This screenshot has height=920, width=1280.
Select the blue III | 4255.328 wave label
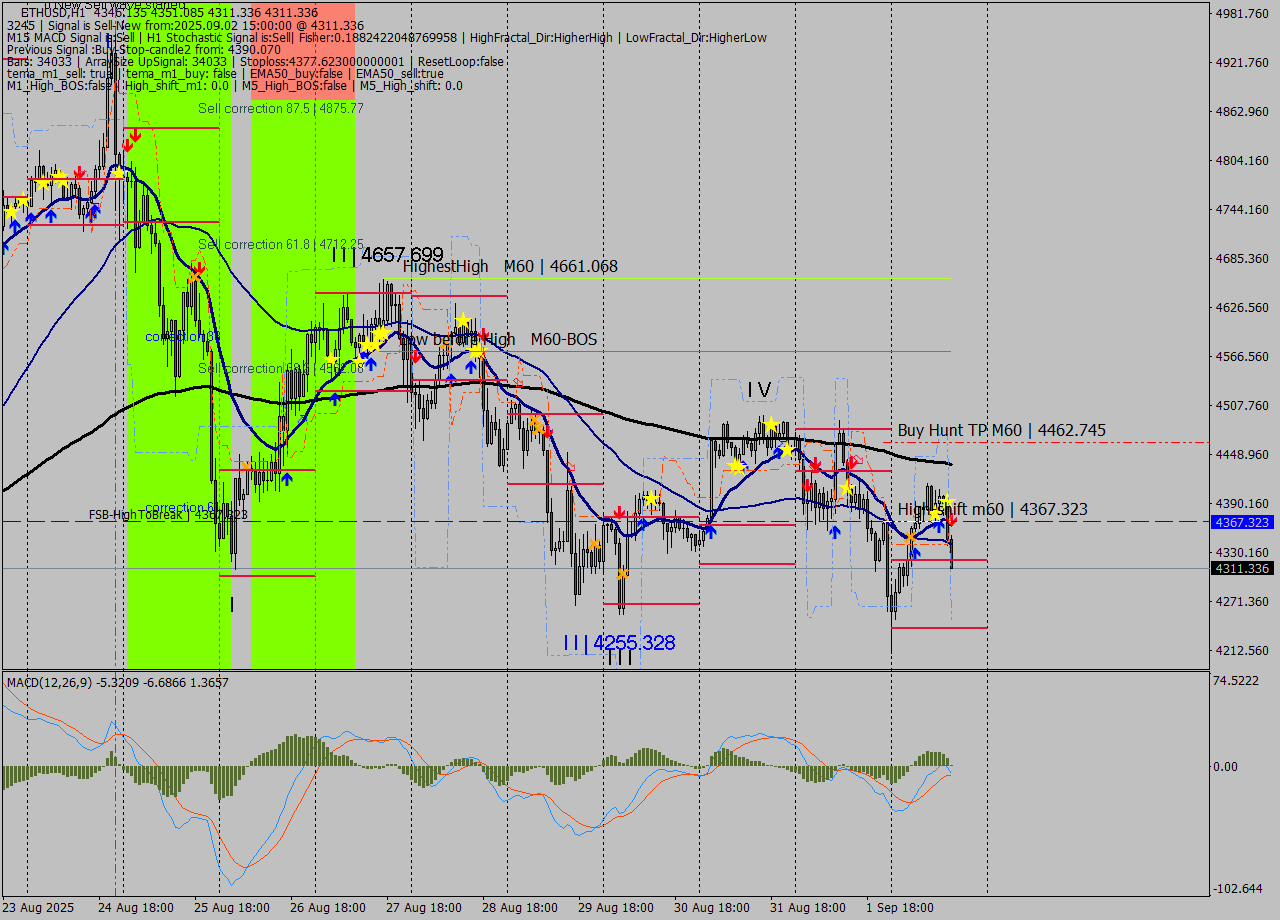pyautogui.click(x=619, y=643)
